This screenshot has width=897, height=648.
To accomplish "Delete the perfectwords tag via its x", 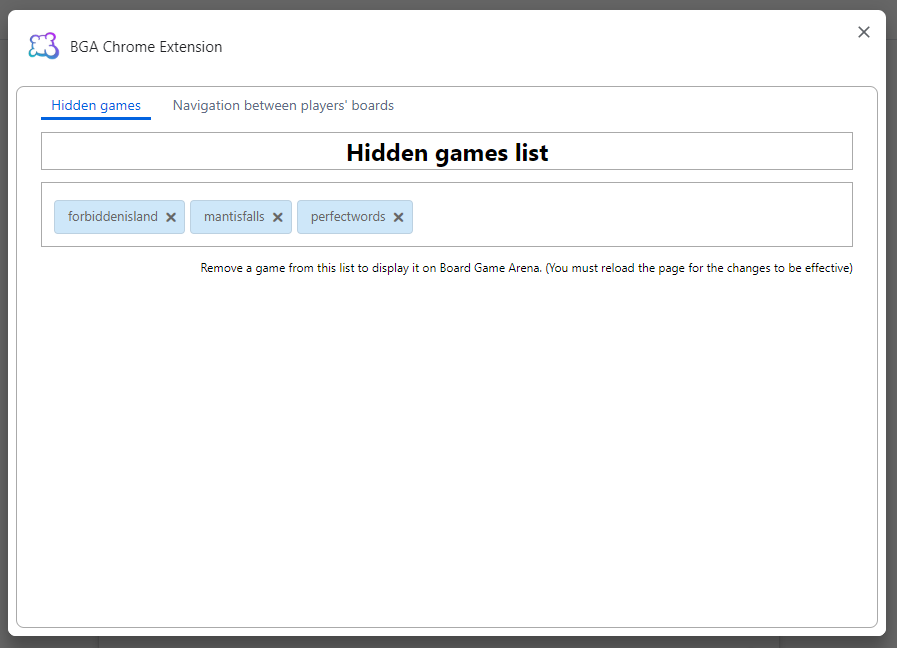I will 398,217.
